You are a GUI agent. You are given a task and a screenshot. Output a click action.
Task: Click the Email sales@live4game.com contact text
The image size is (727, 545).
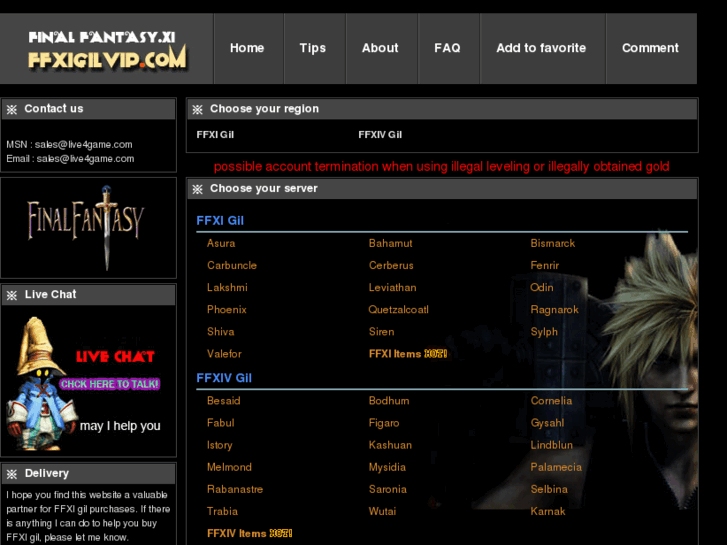point(70,159)
